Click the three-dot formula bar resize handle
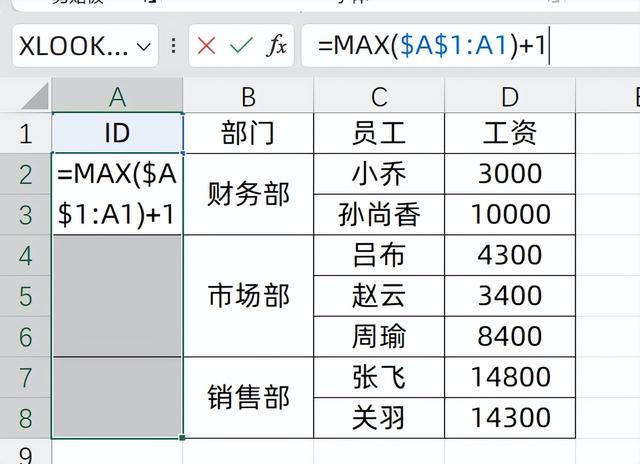640x464 pixels. 174,46
